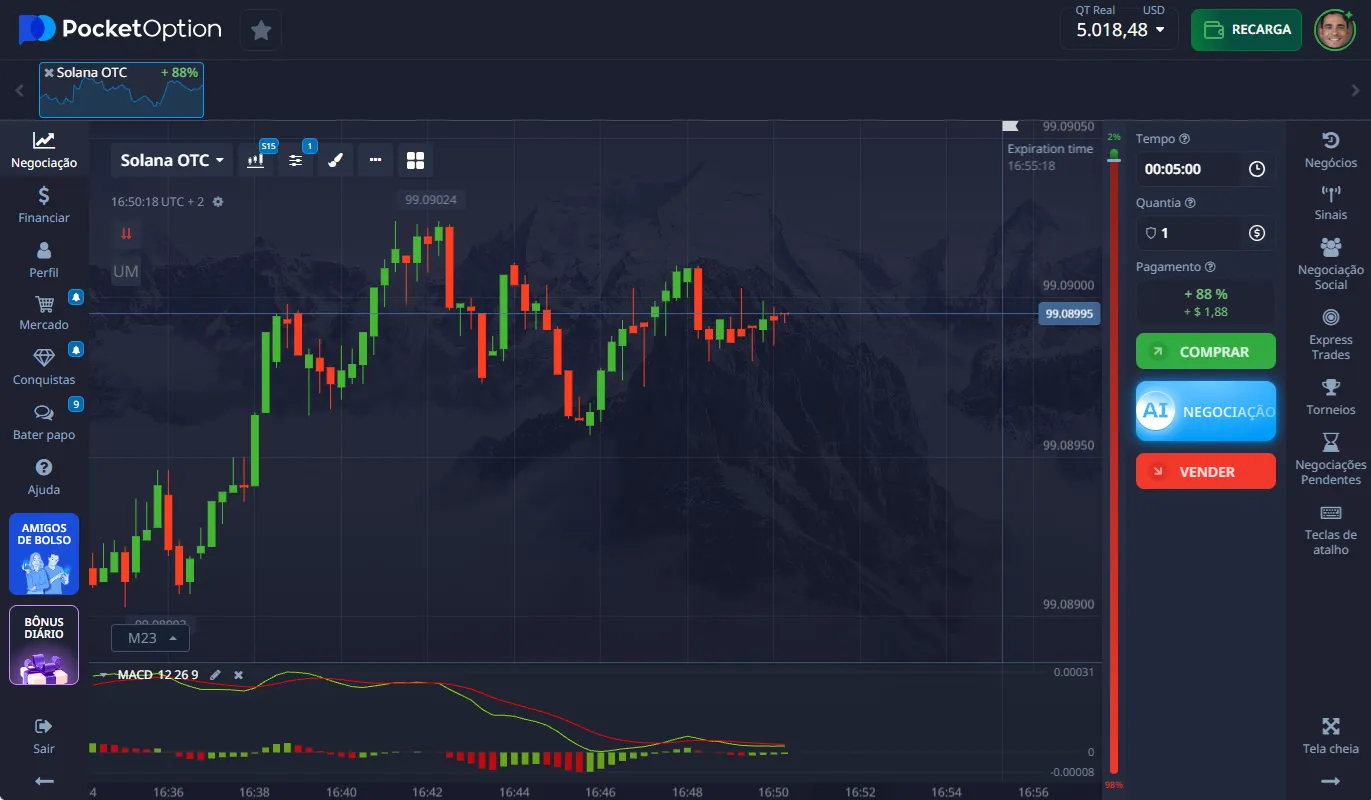This screenshot has height=800, width=1371.
Task: Expand the M23 timeframe selector
Action: click(x=150, y=637)
